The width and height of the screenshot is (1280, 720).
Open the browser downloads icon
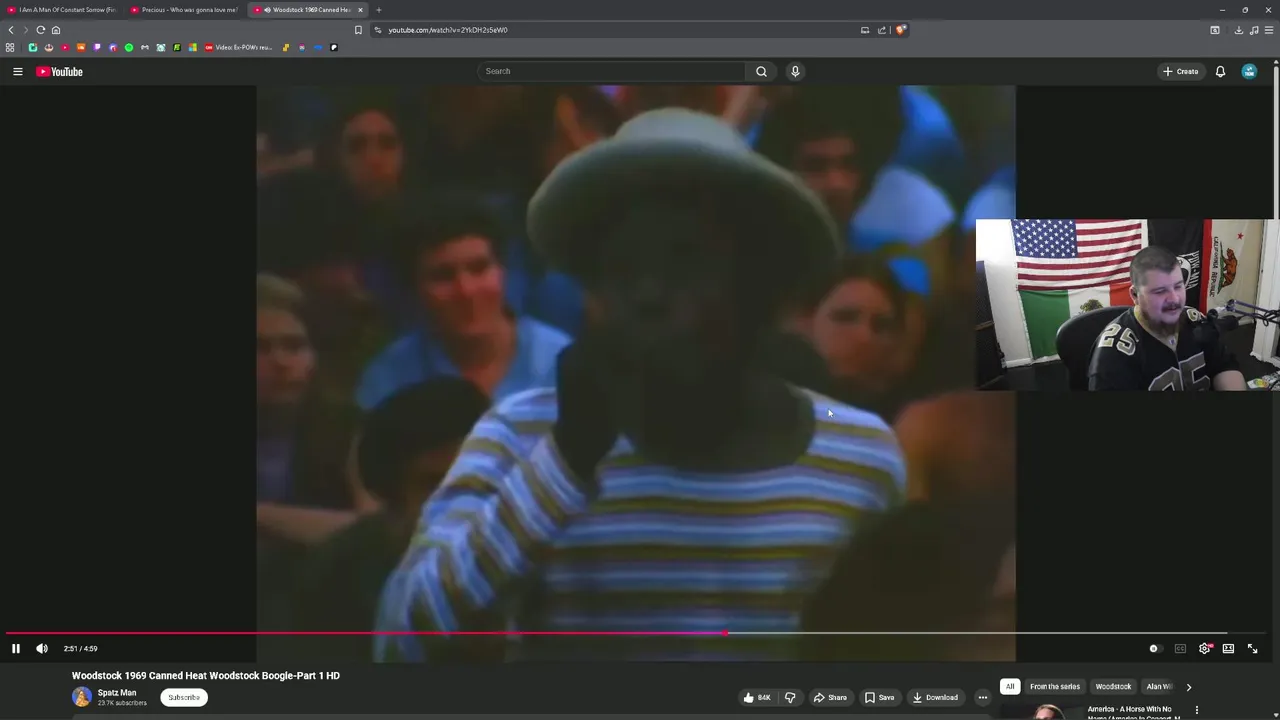point(1238,30)
